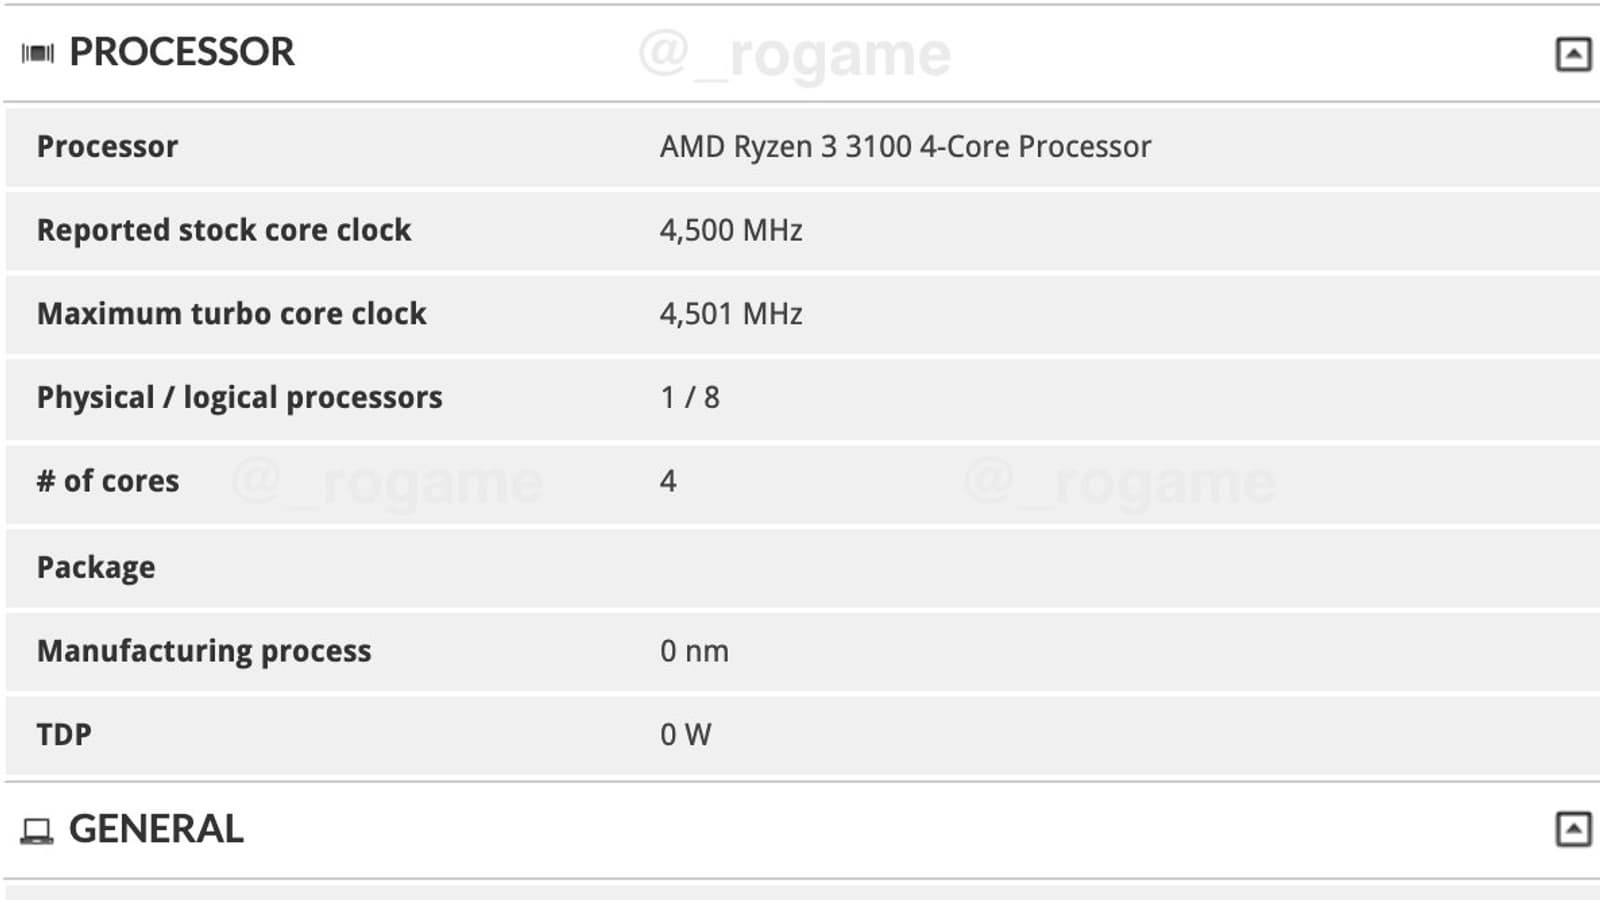Viewport: 1600px width, 900px height.
Task: Click the AMD Ryzen 3 3100 processor name
Action: 904,146
